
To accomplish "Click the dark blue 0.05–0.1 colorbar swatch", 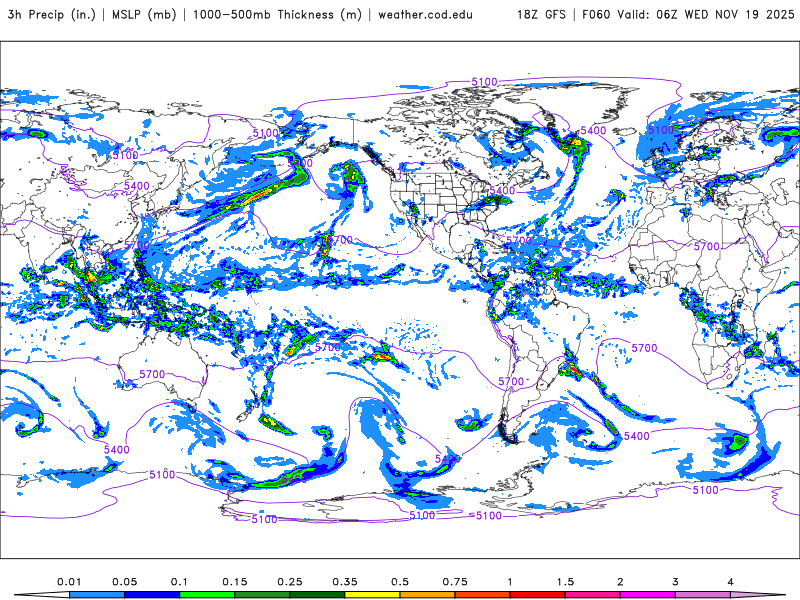I will (152, 595).
